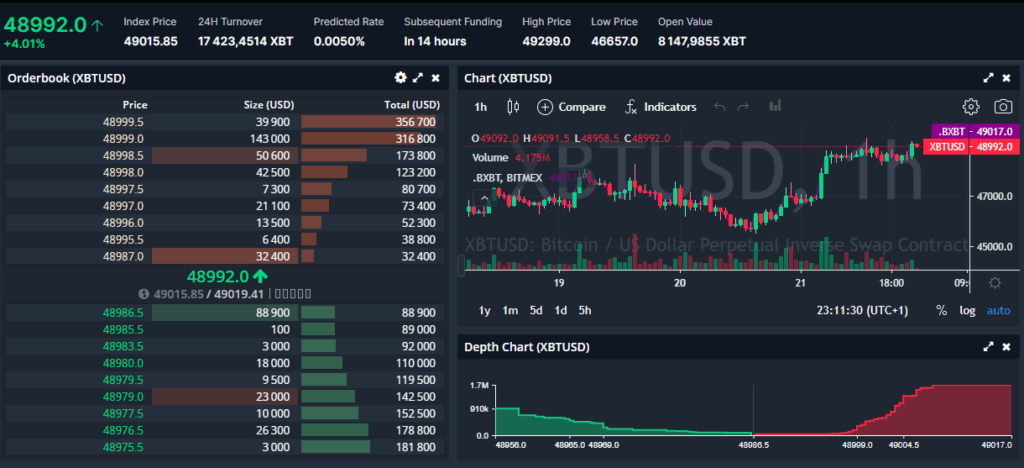Screen dimensions: 1024x468
Task: Expand the Depth Chart panel to fullscreen
Action: pyautogui.click(x=989, y=347)
